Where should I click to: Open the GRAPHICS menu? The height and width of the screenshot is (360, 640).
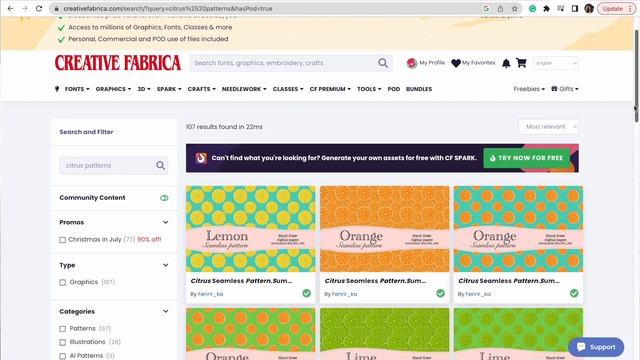(113, 89)
